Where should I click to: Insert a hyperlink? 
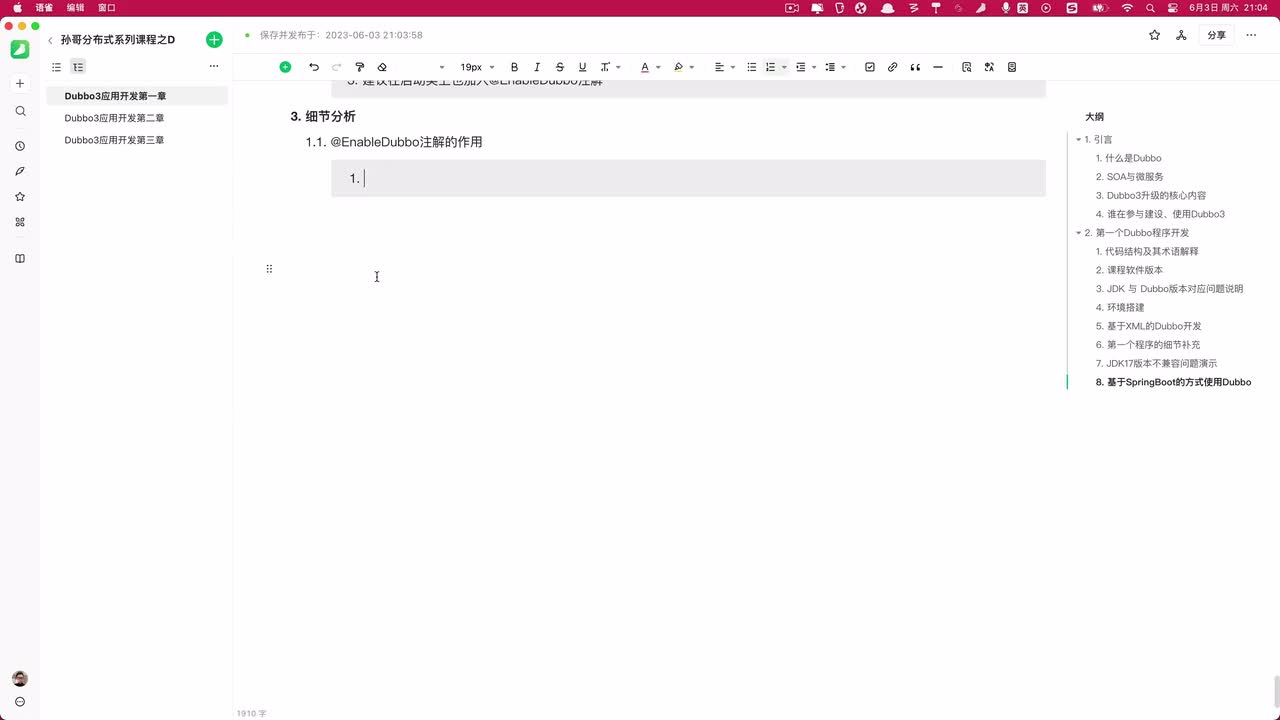(893, 67)
